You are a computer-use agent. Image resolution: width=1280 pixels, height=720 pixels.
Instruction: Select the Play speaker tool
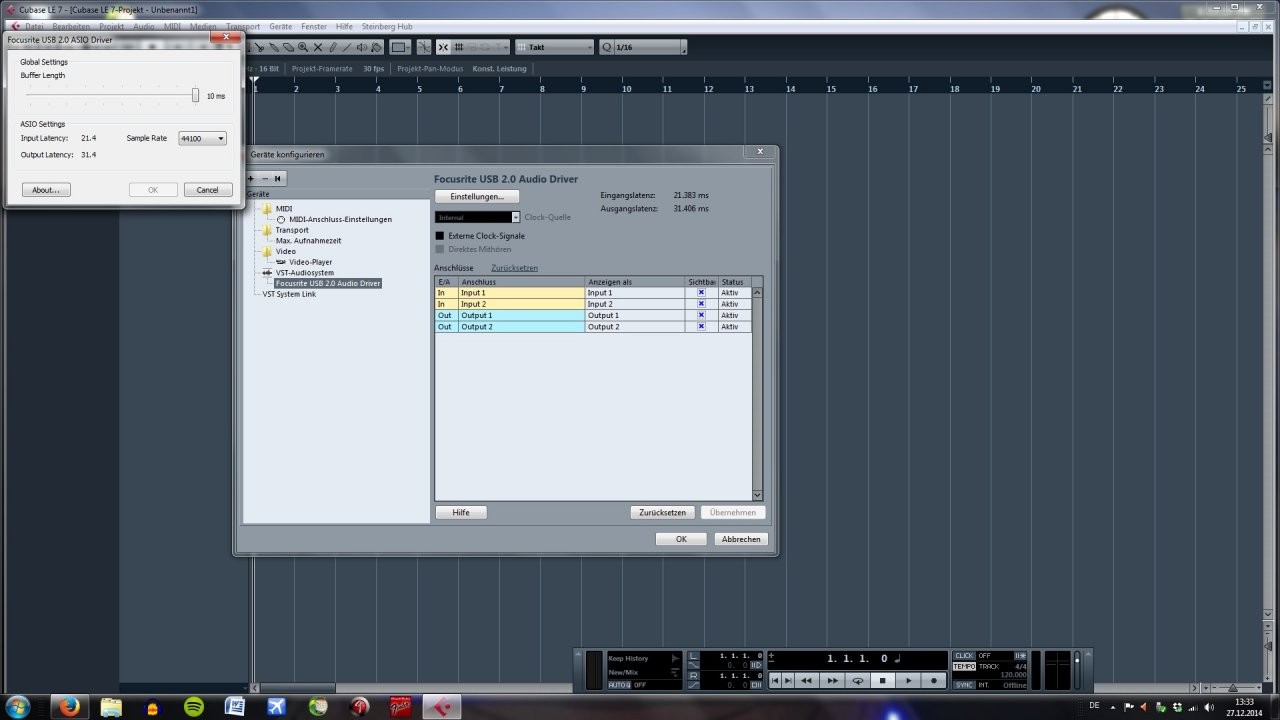coord(362,47)
